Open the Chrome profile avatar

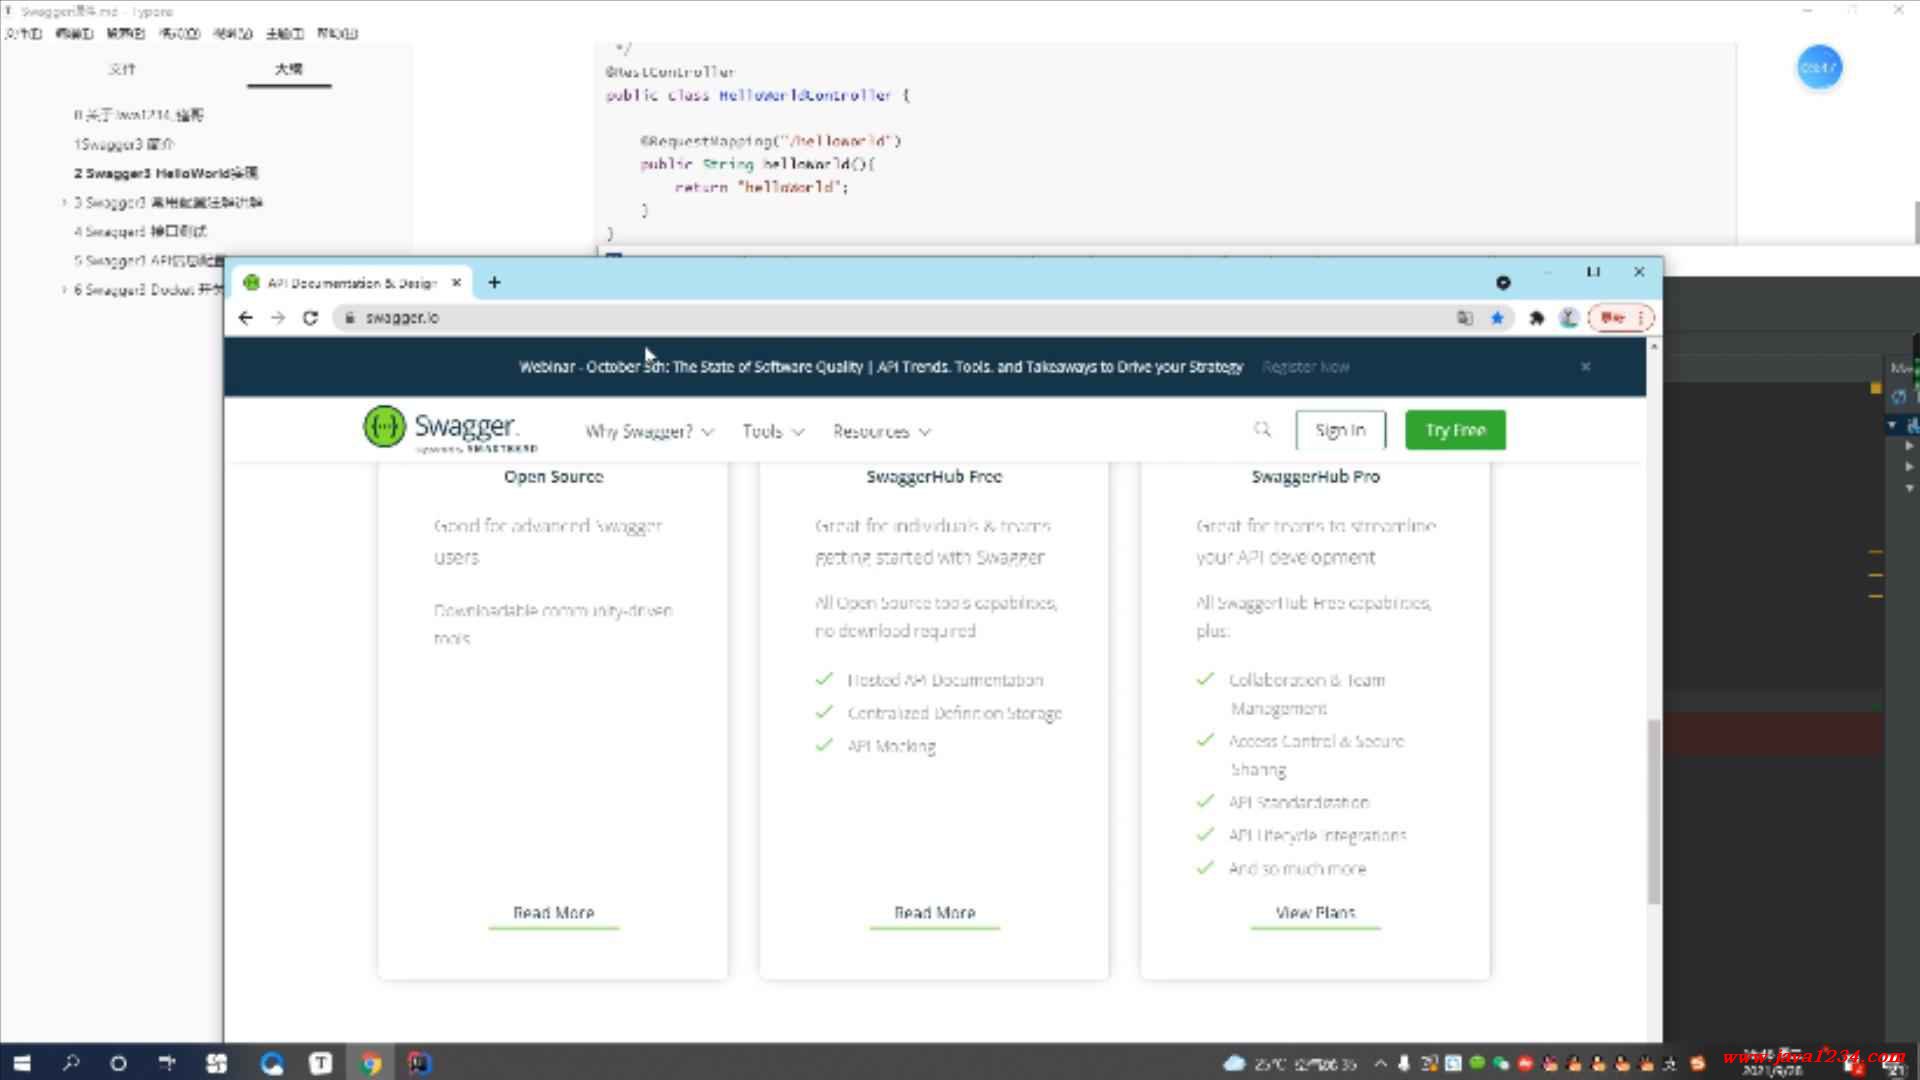click(1569, 318)
